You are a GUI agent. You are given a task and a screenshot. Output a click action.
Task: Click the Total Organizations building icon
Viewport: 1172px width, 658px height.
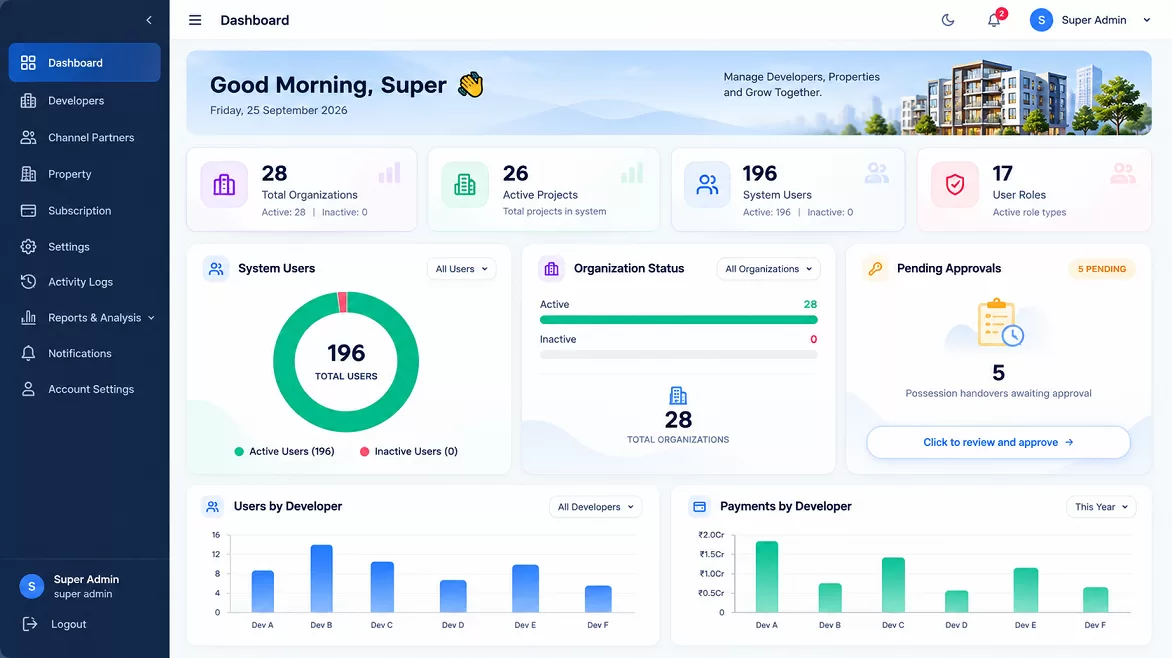[224, 185]
